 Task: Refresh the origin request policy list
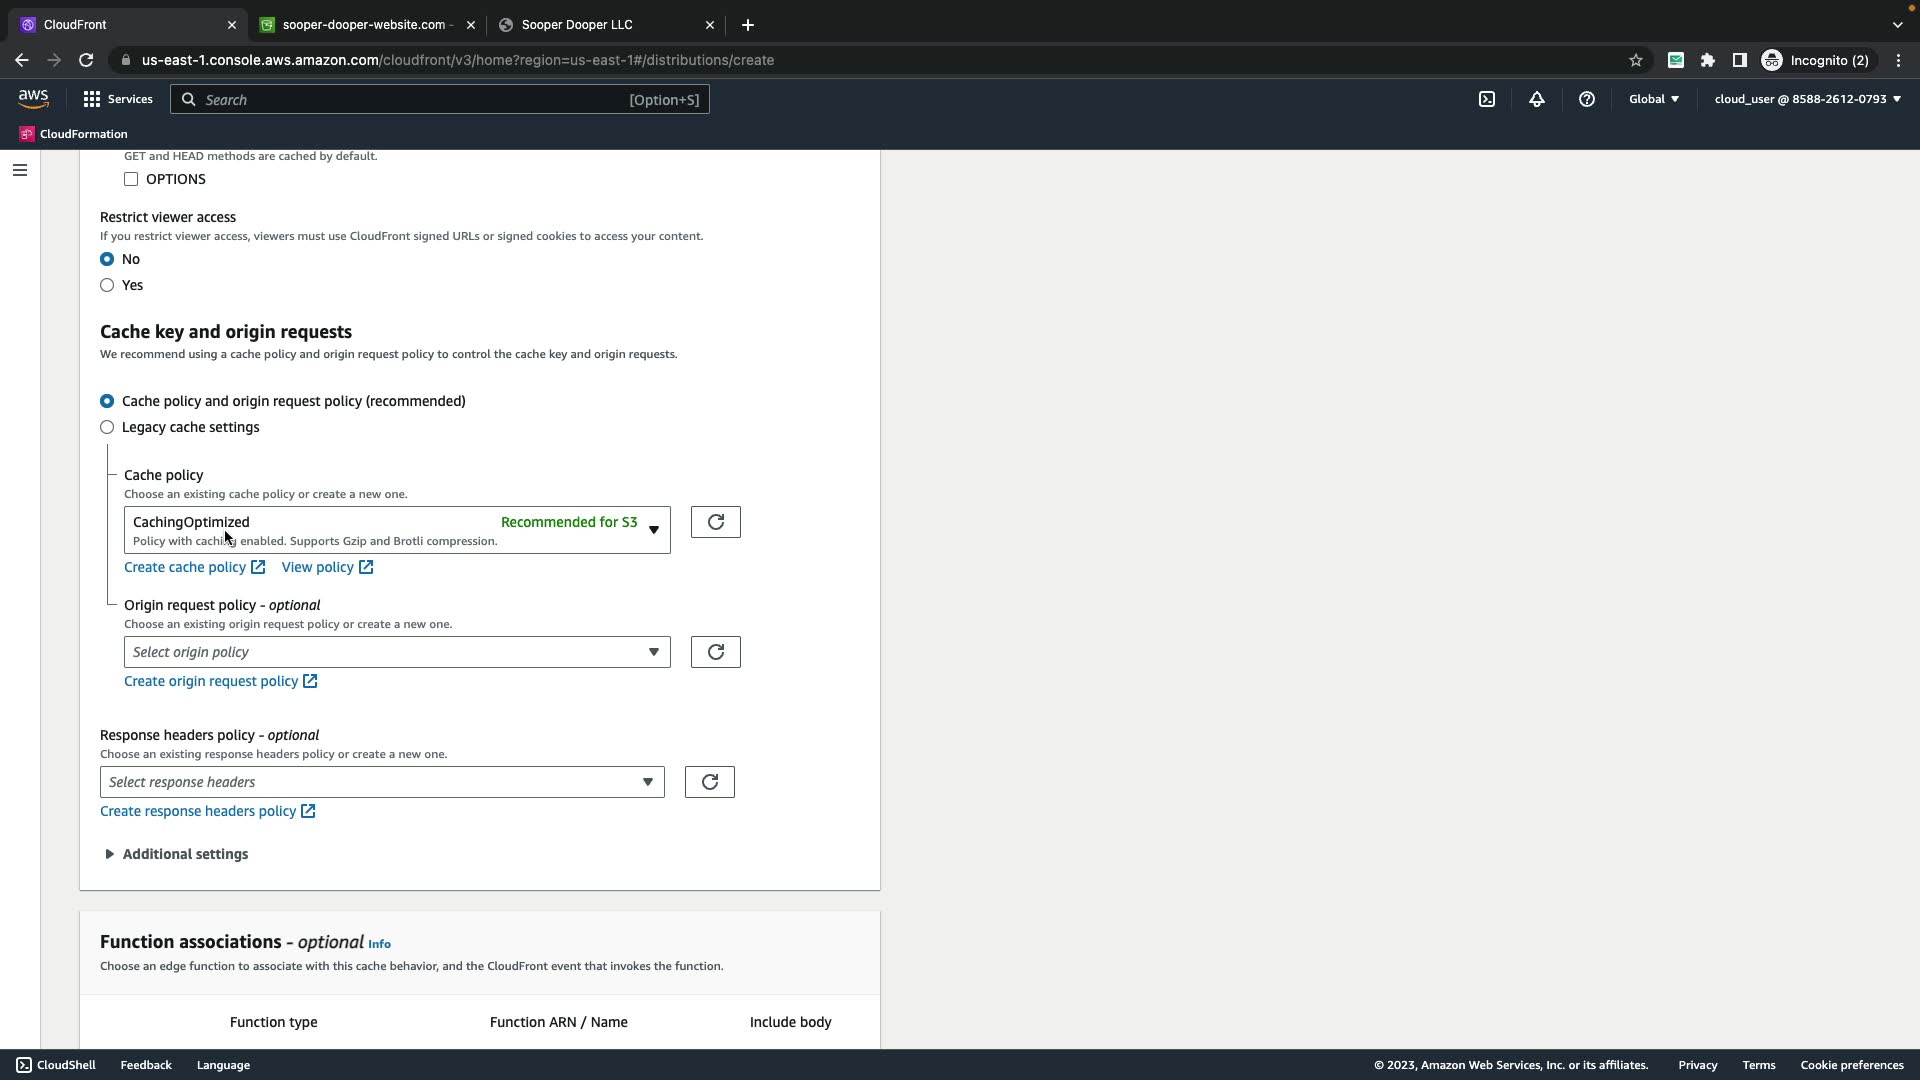click(715, 652)
